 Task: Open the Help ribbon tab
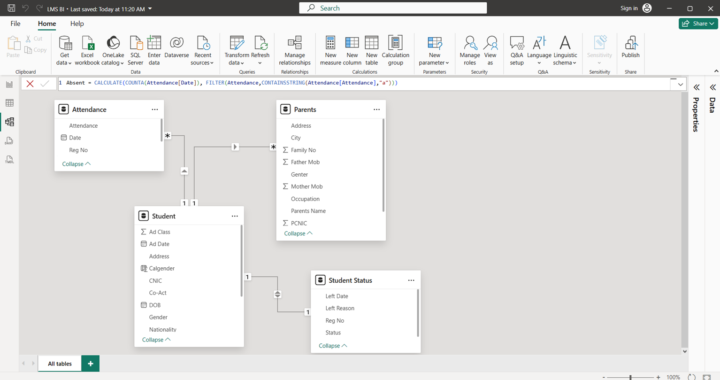tap(77, 23)
